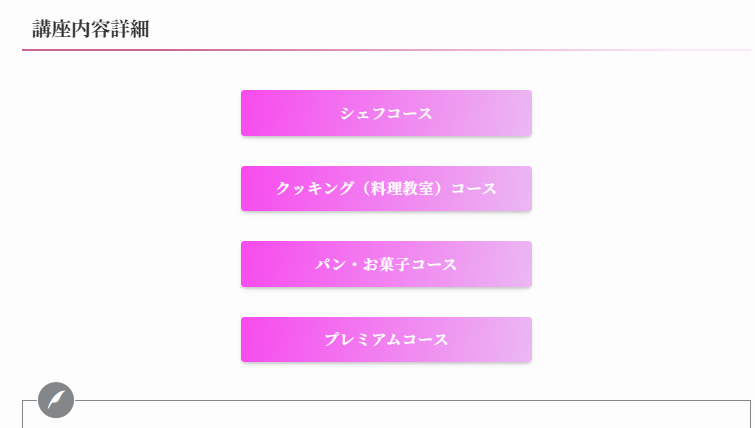The image size is (755, 428).
Task: Click inside the bordered box beside the feather icon
Action: click(x=386, y=415)
